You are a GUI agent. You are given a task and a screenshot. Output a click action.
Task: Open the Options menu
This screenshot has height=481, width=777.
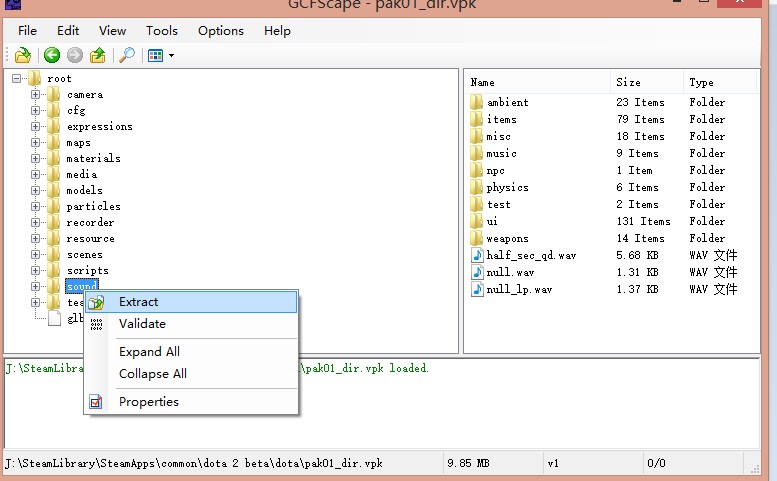pyautogui.click(x=221, y=31)
